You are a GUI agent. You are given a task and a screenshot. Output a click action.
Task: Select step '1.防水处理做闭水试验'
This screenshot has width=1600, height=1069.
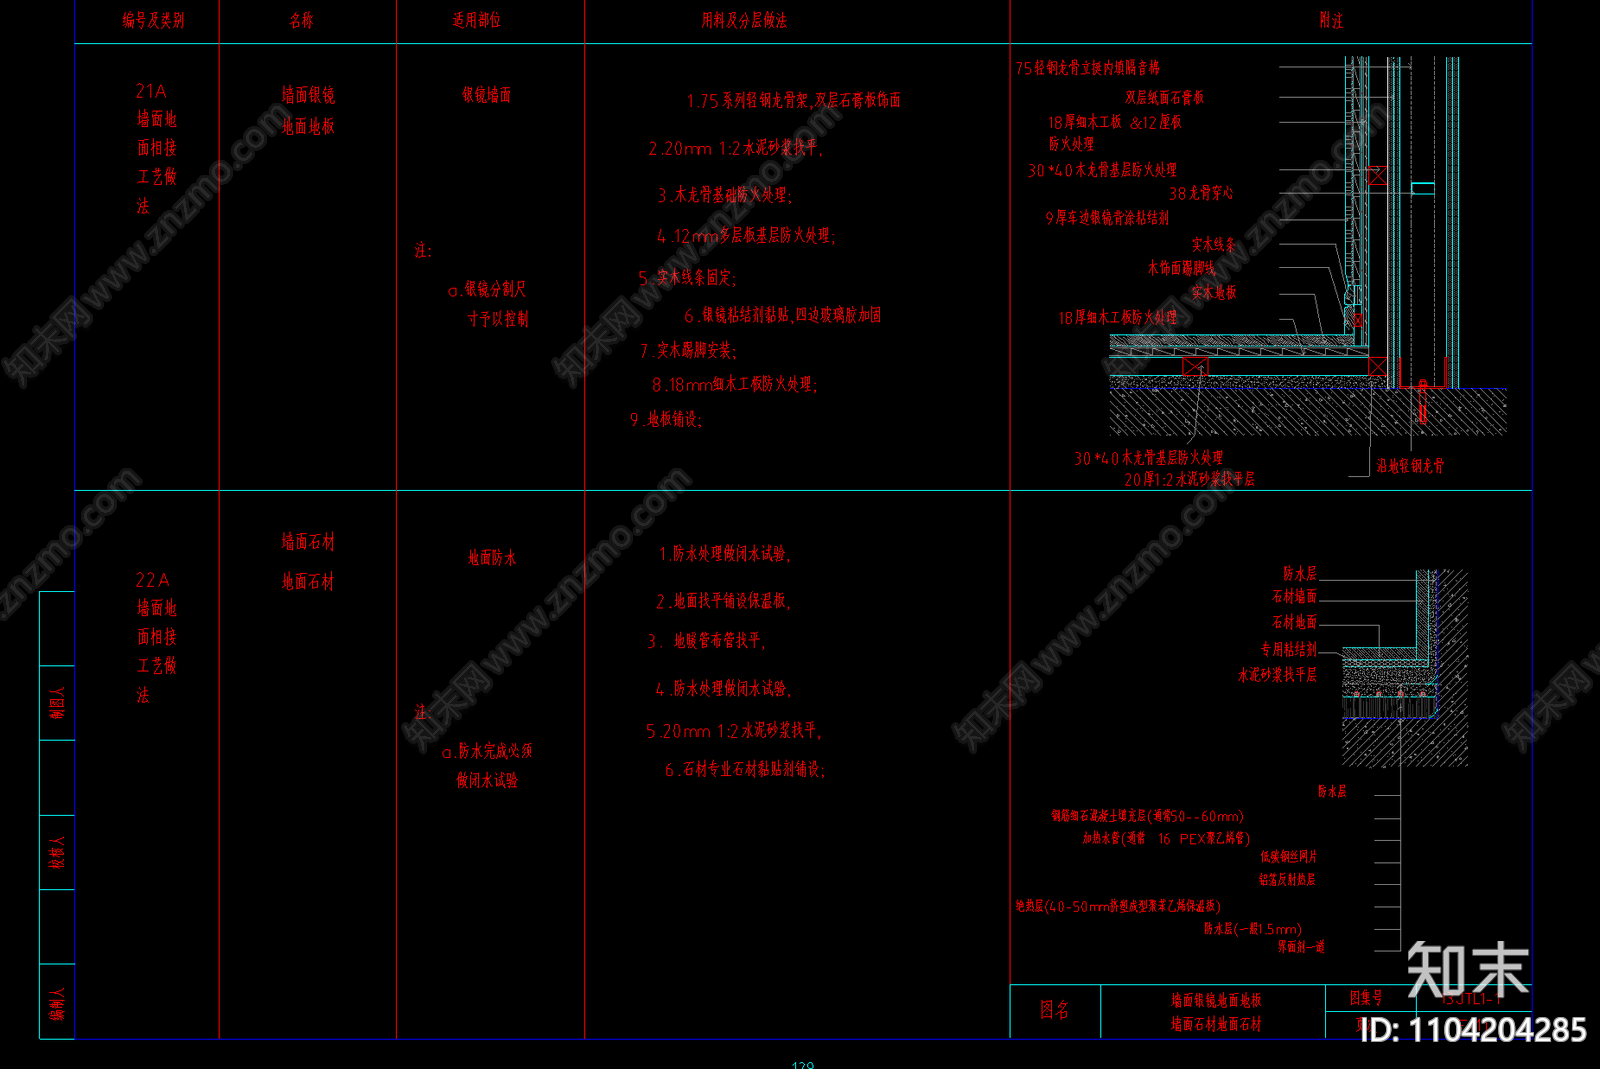point(725,553)
